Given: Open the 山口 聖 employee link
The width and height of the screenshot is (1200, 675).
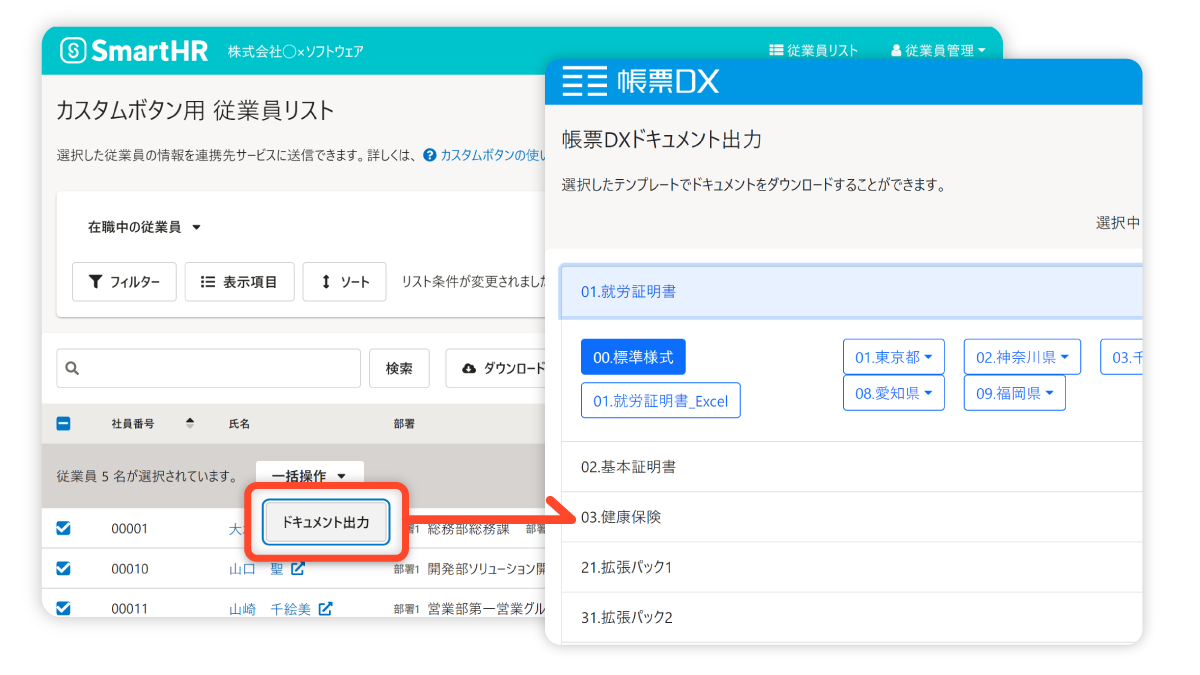Looking at the screenshot, I should [x=256, y=569].
